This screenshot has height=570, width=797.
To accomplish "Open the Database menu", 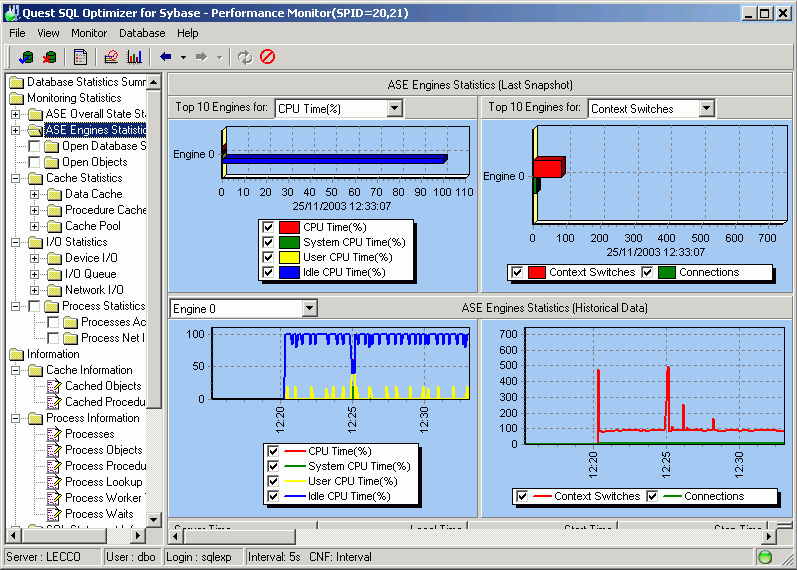I will click(x=142, y=33).
